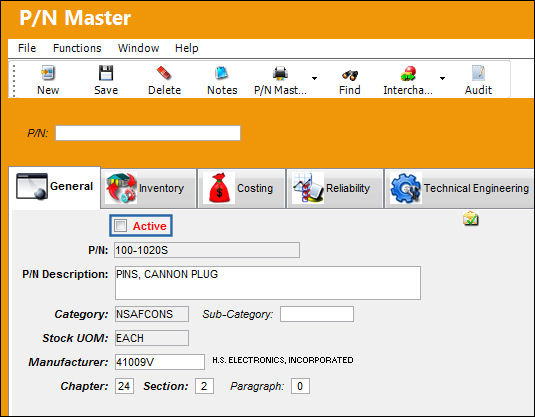Click the Manufacturer field 41009V
Viewport: 535px width, 417px height.
tap(160, 362)
